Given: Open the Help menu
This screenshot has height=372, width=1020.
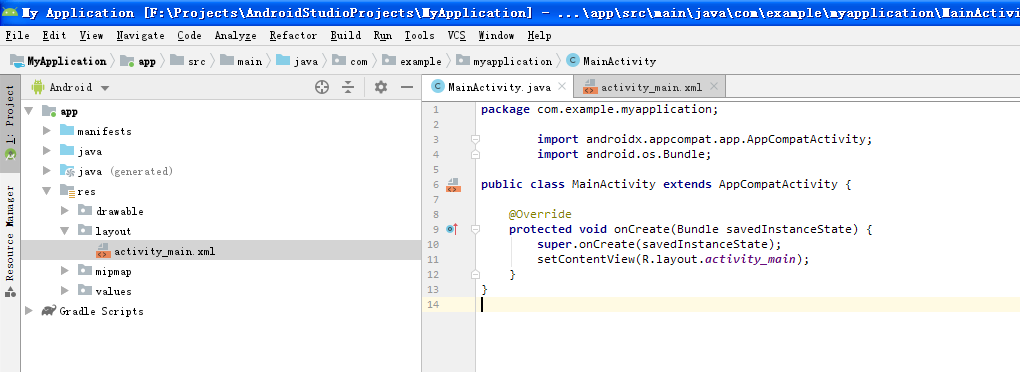Looking at the screenshot, I should tap(539, 36).
